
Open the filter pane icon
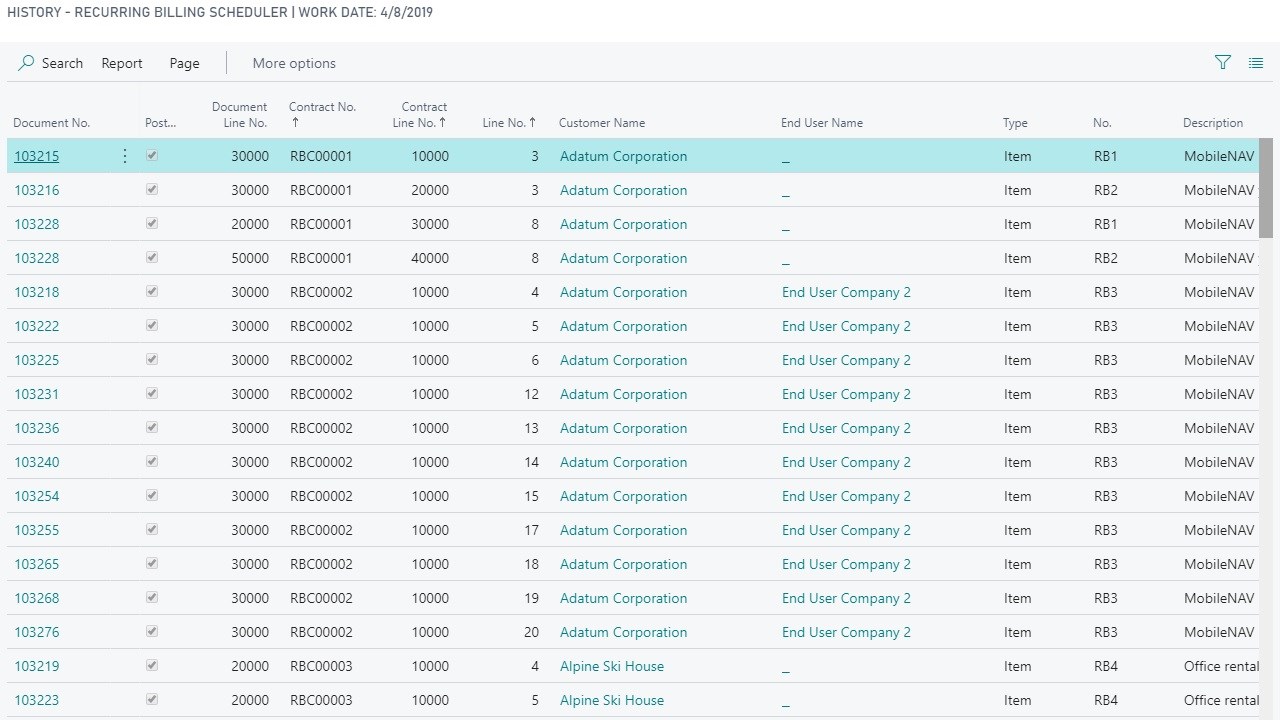tap(1222, 62)
